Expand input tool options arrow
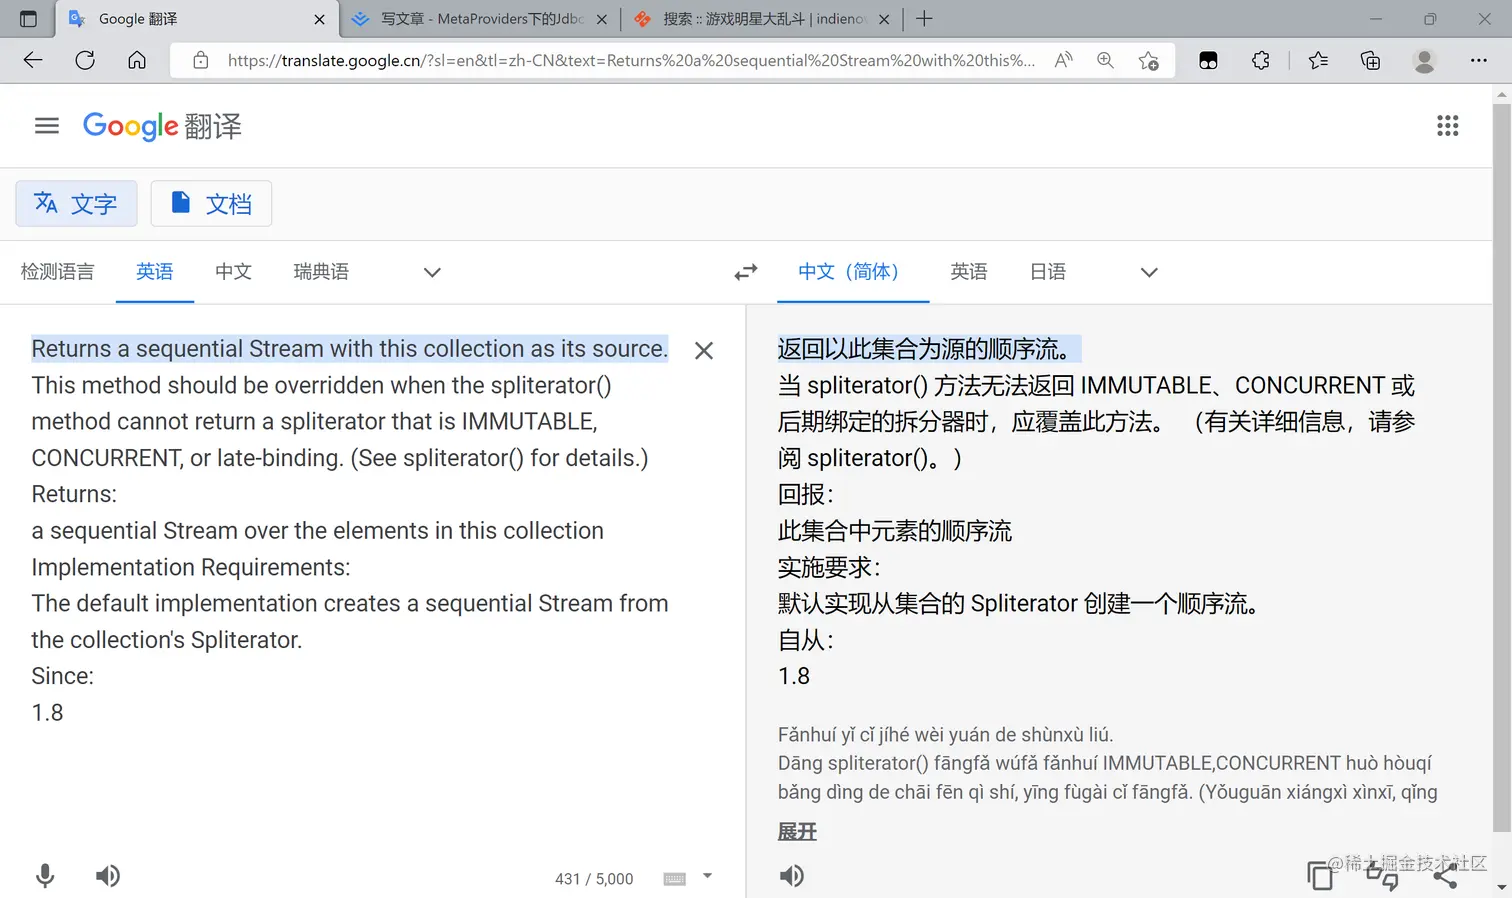This screenshot has height=898, width=1512. pyautogui.click(x=707, y=876)
